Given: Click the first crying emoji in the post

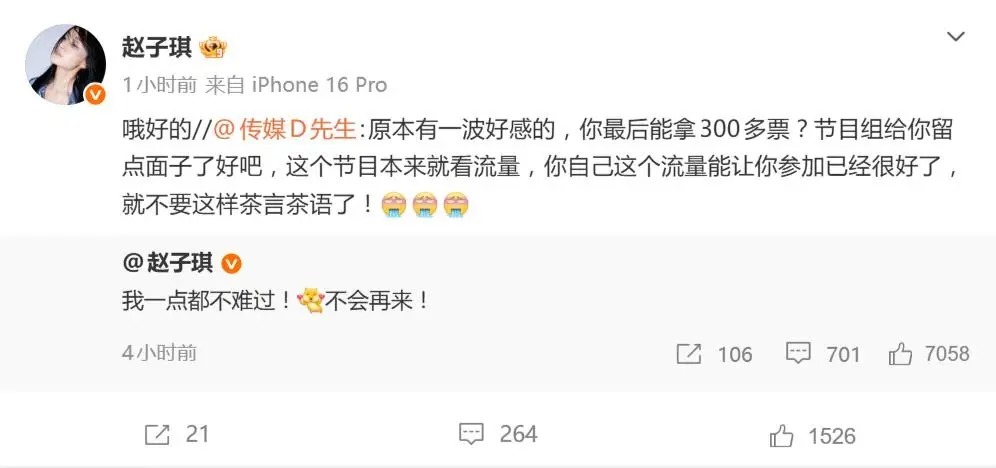Looking at the screenshot, I should (393, 206).
